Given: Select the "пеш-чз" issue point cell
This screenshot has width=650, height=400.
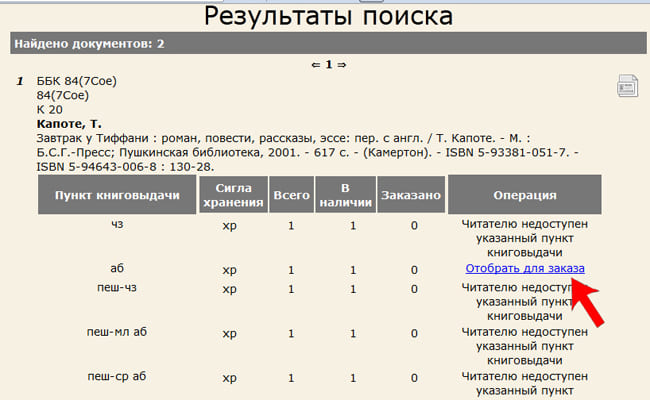Looking at the screenshot, I should point(117,288).
